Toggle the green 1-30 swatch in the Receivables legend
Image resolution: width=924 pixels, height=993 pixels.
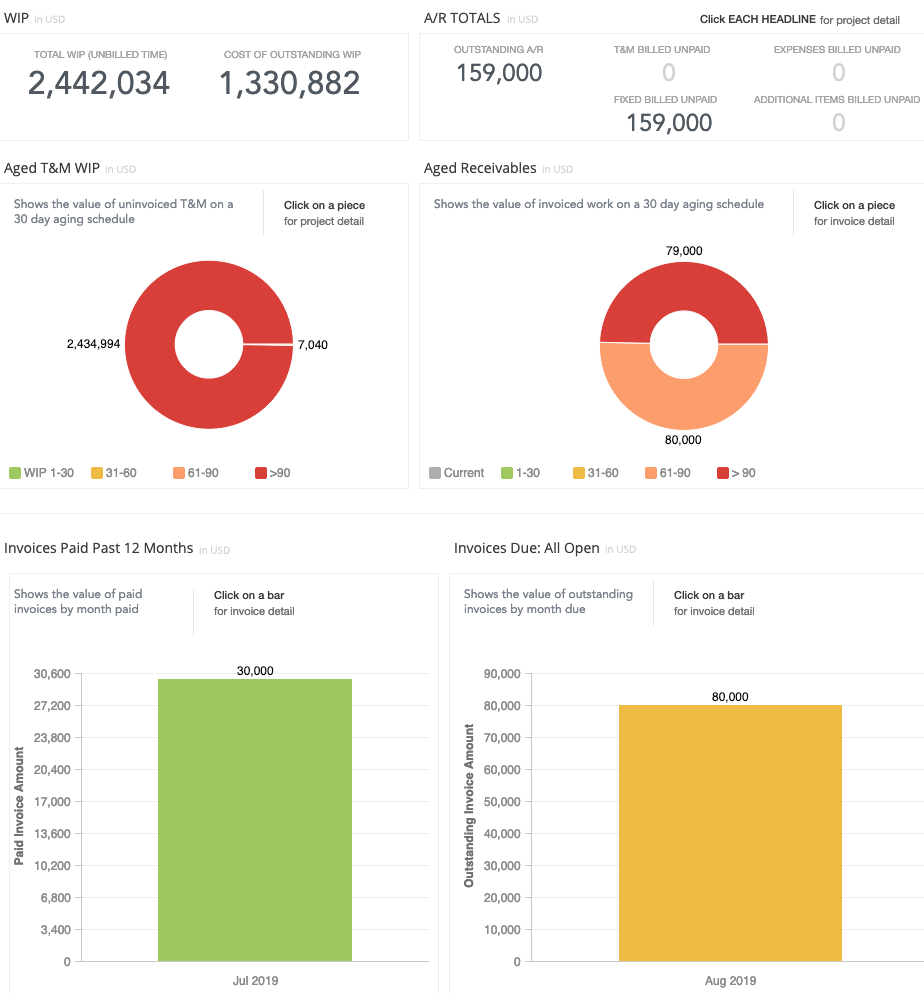507,472
